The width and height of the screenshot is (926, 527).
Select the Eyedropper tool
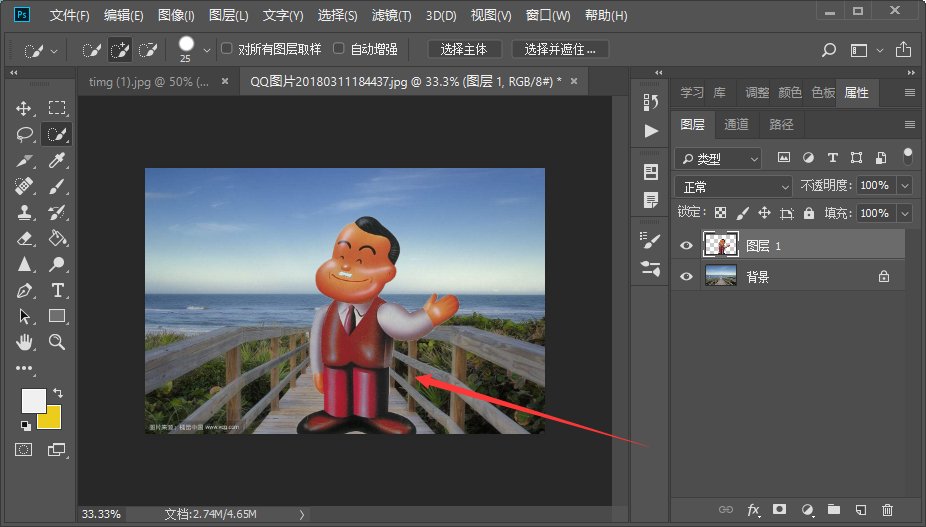pyautogui.click(x=57, y=160)
